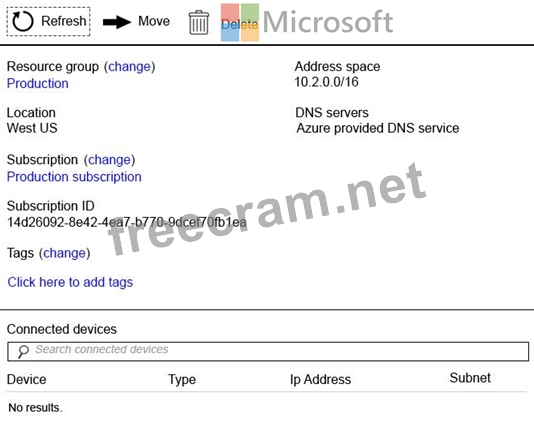Viewport: 534px width, 424px height.
Task: Open the Production resource group link
Action: click(38, 83)
